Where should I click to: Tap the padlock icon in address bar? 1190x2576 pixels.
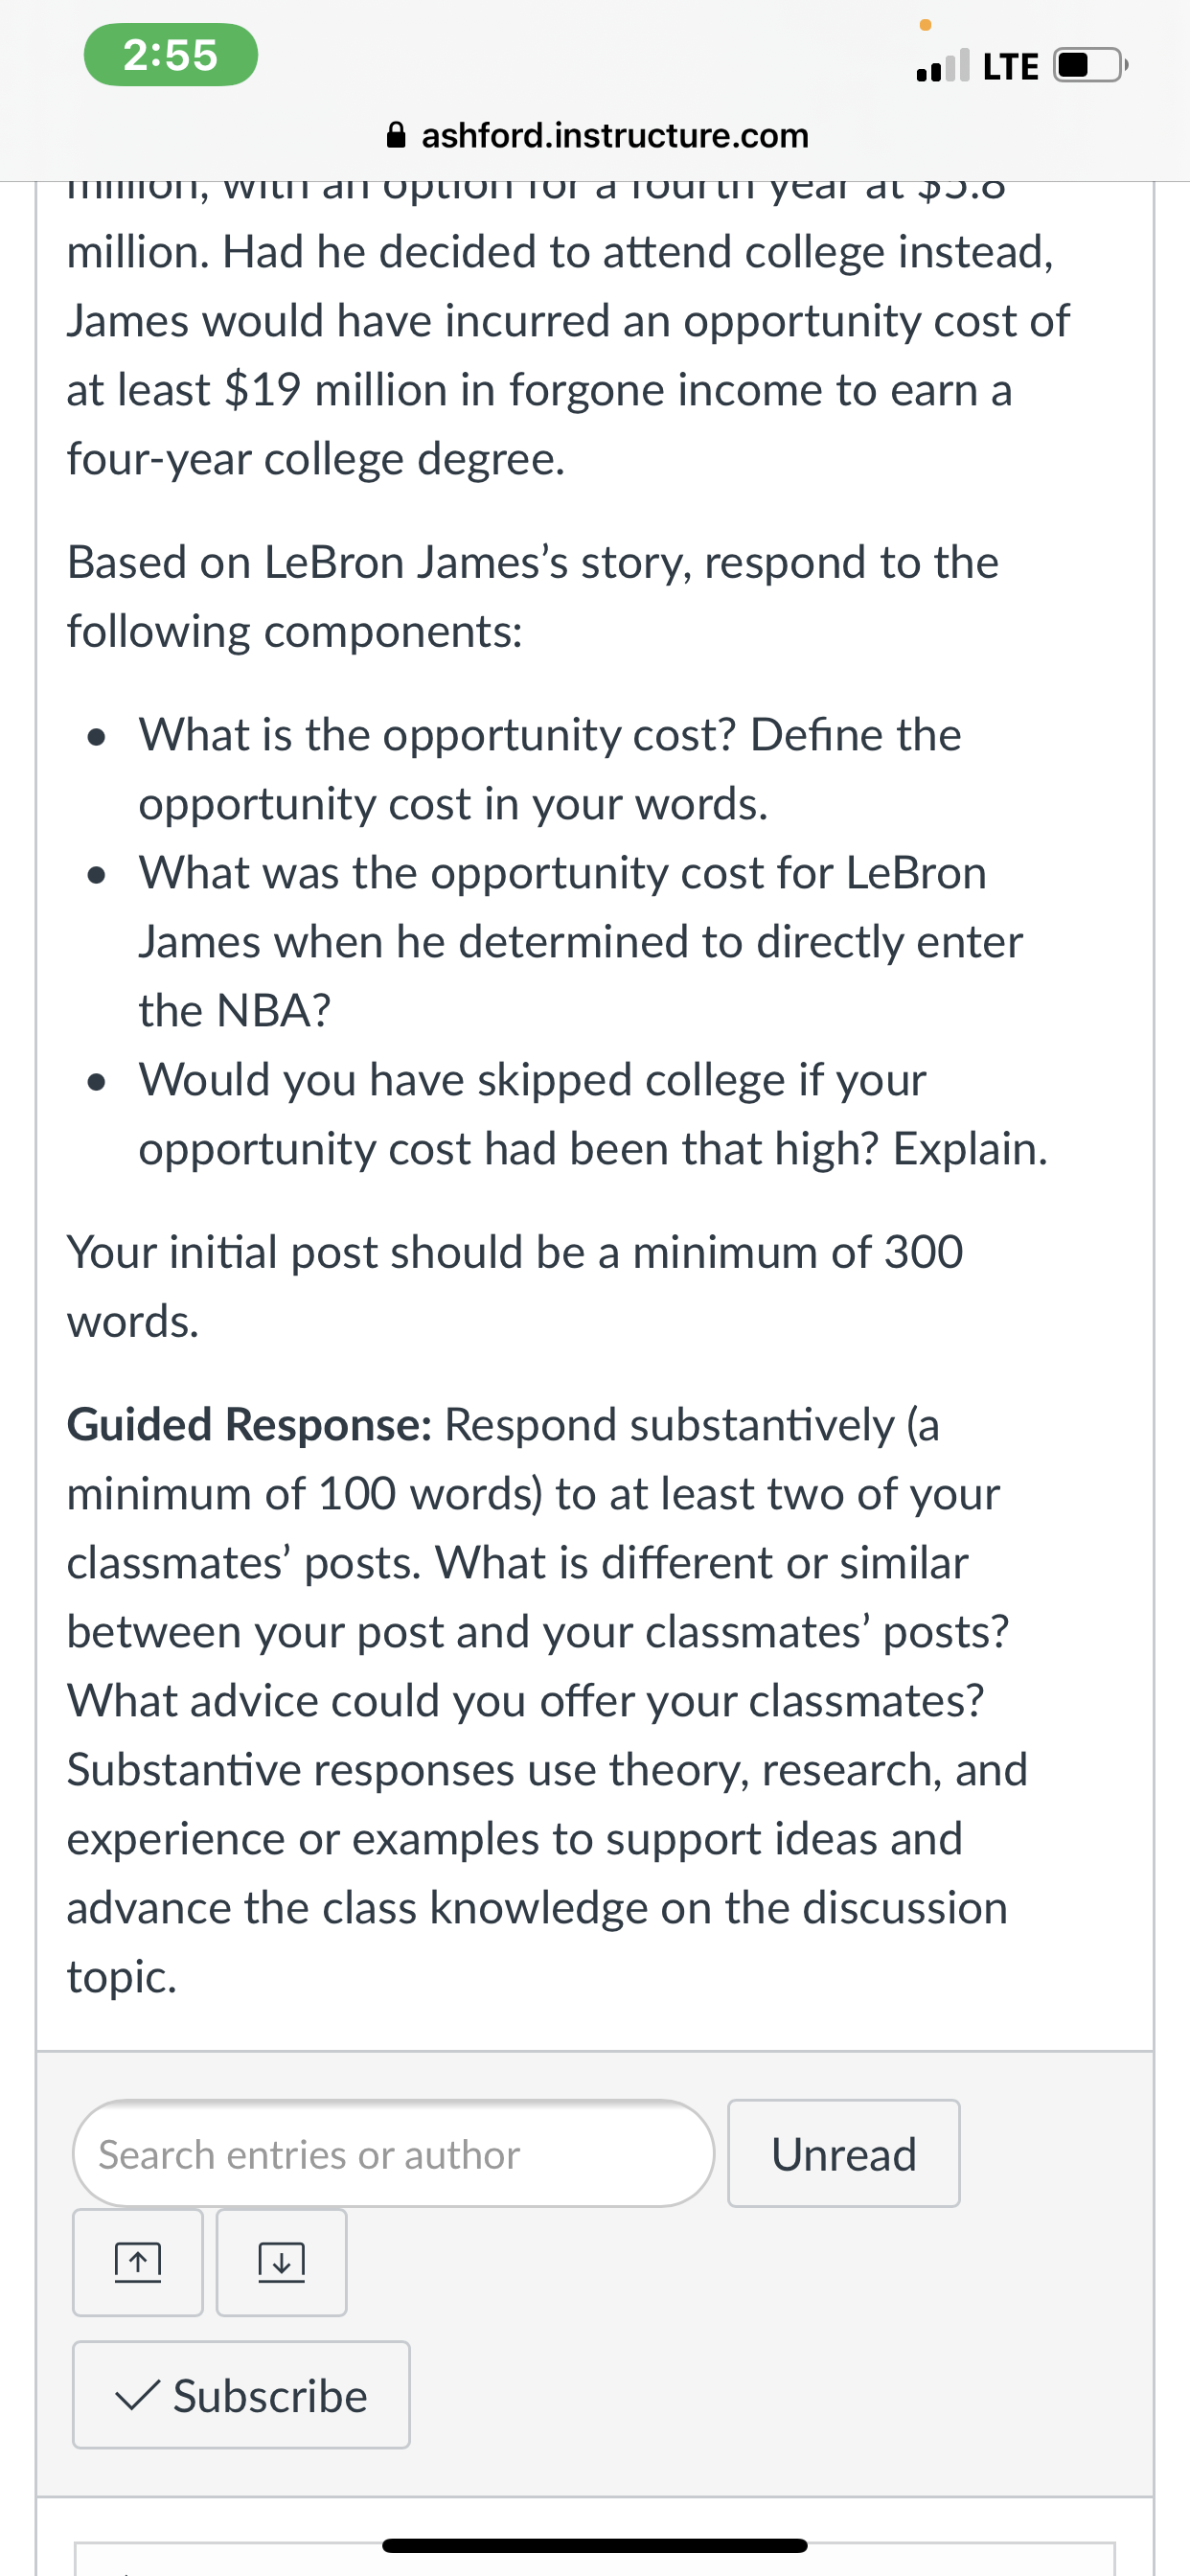coord(396,135)
